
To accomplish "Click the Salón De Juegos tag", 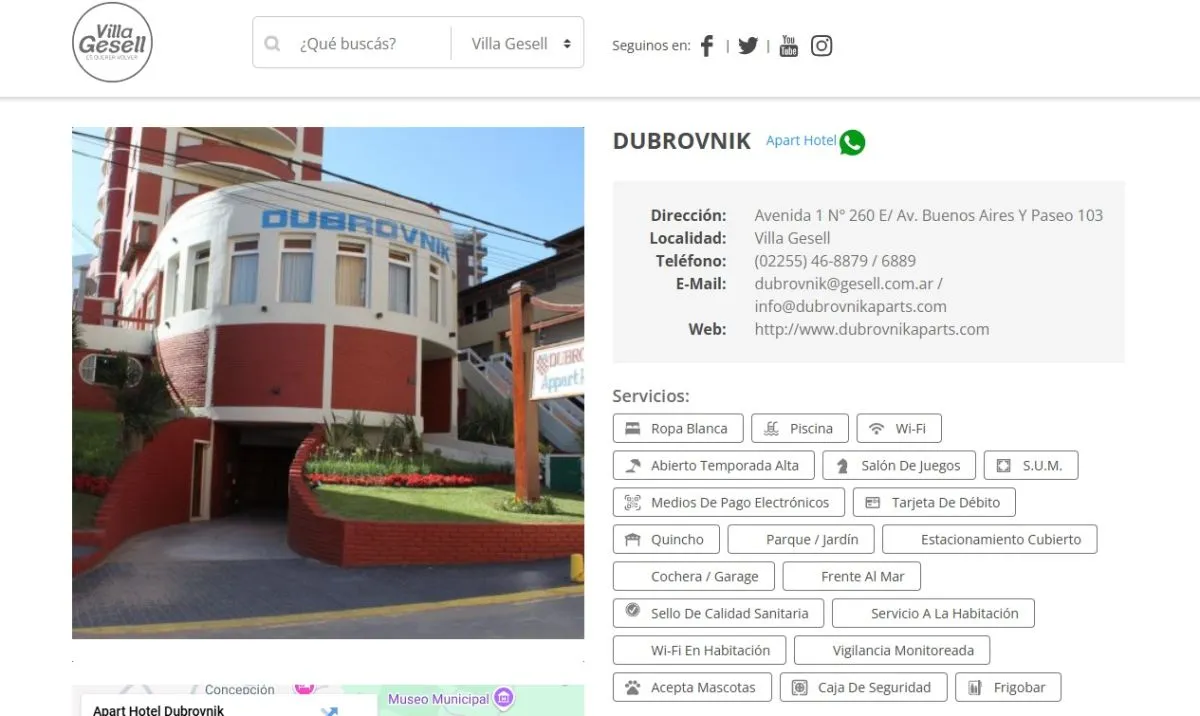I will [x=898, y=466].
